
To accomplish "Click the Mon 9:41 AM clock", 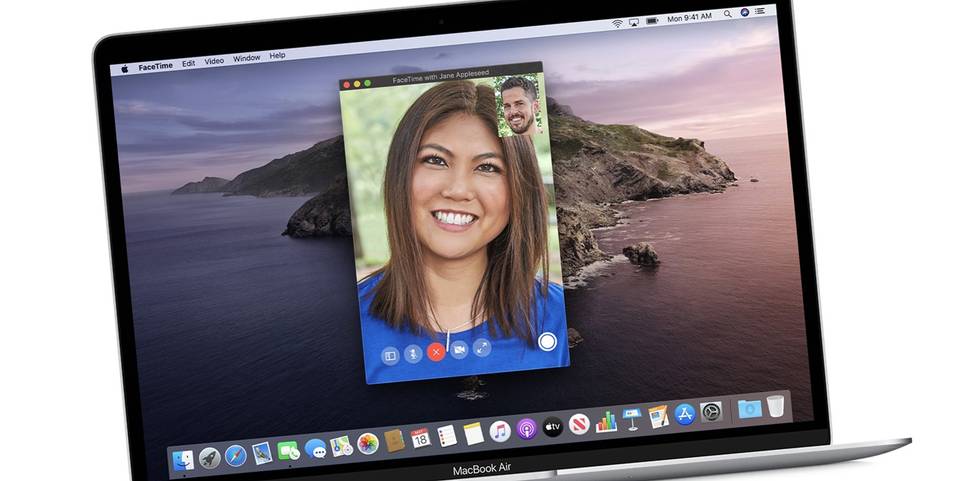I will tap(690, 17).
